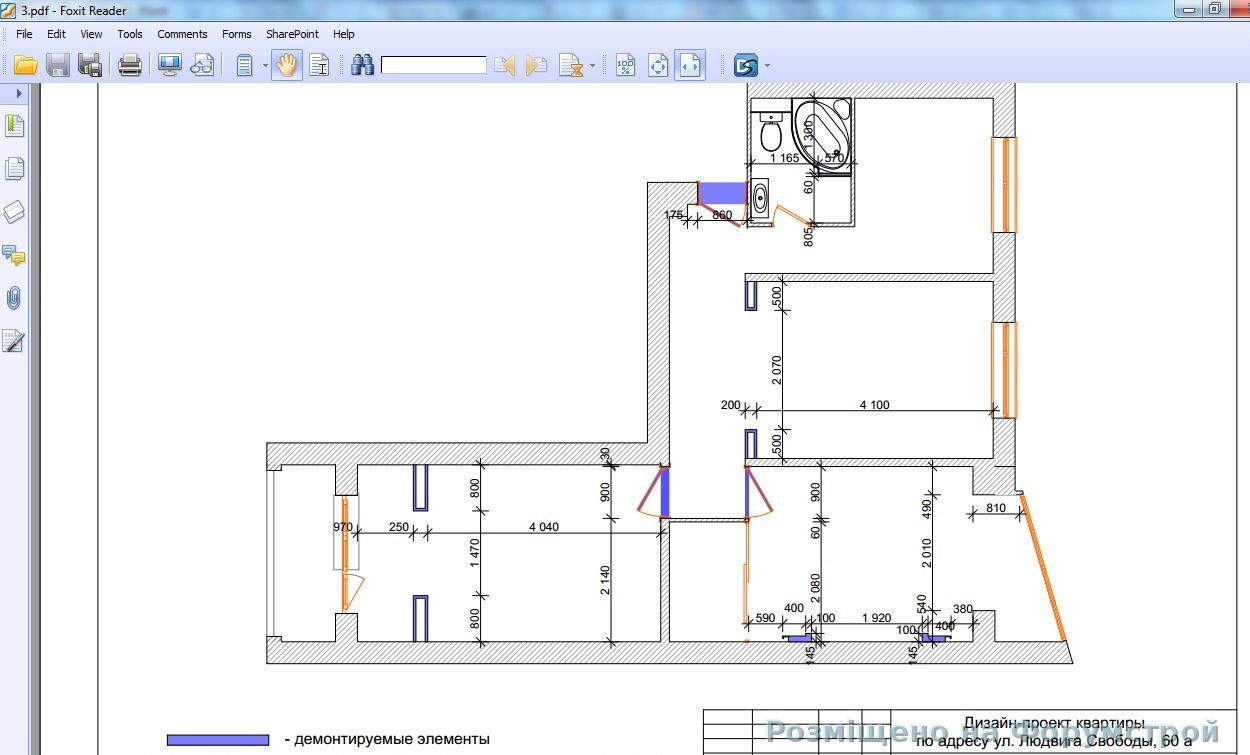1250x755 pixels.
Task: Click the Open folder icon
Action: coord(26,66)
